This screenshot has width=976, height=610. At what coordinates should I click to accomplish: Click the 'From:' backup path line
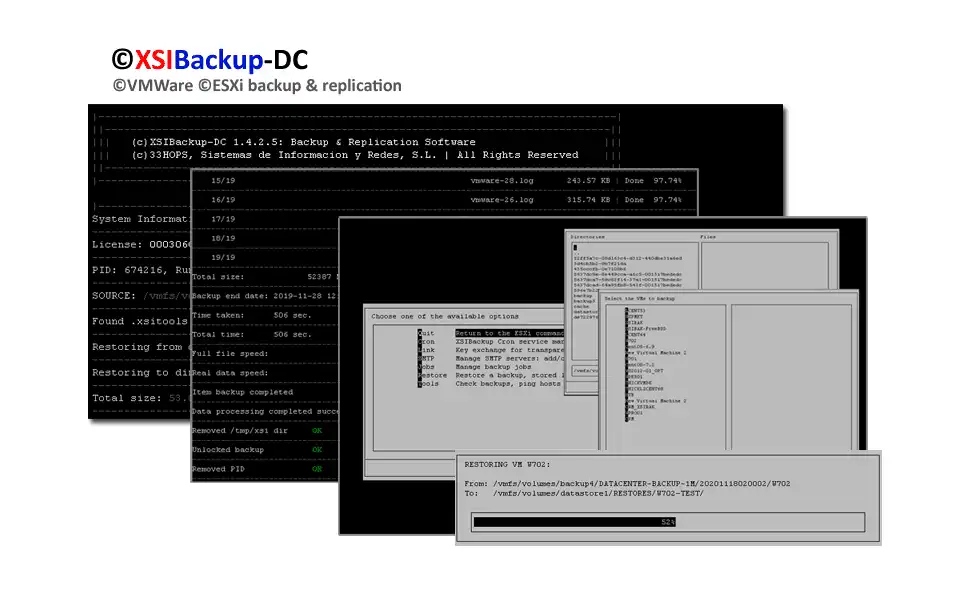pos(627,484)
